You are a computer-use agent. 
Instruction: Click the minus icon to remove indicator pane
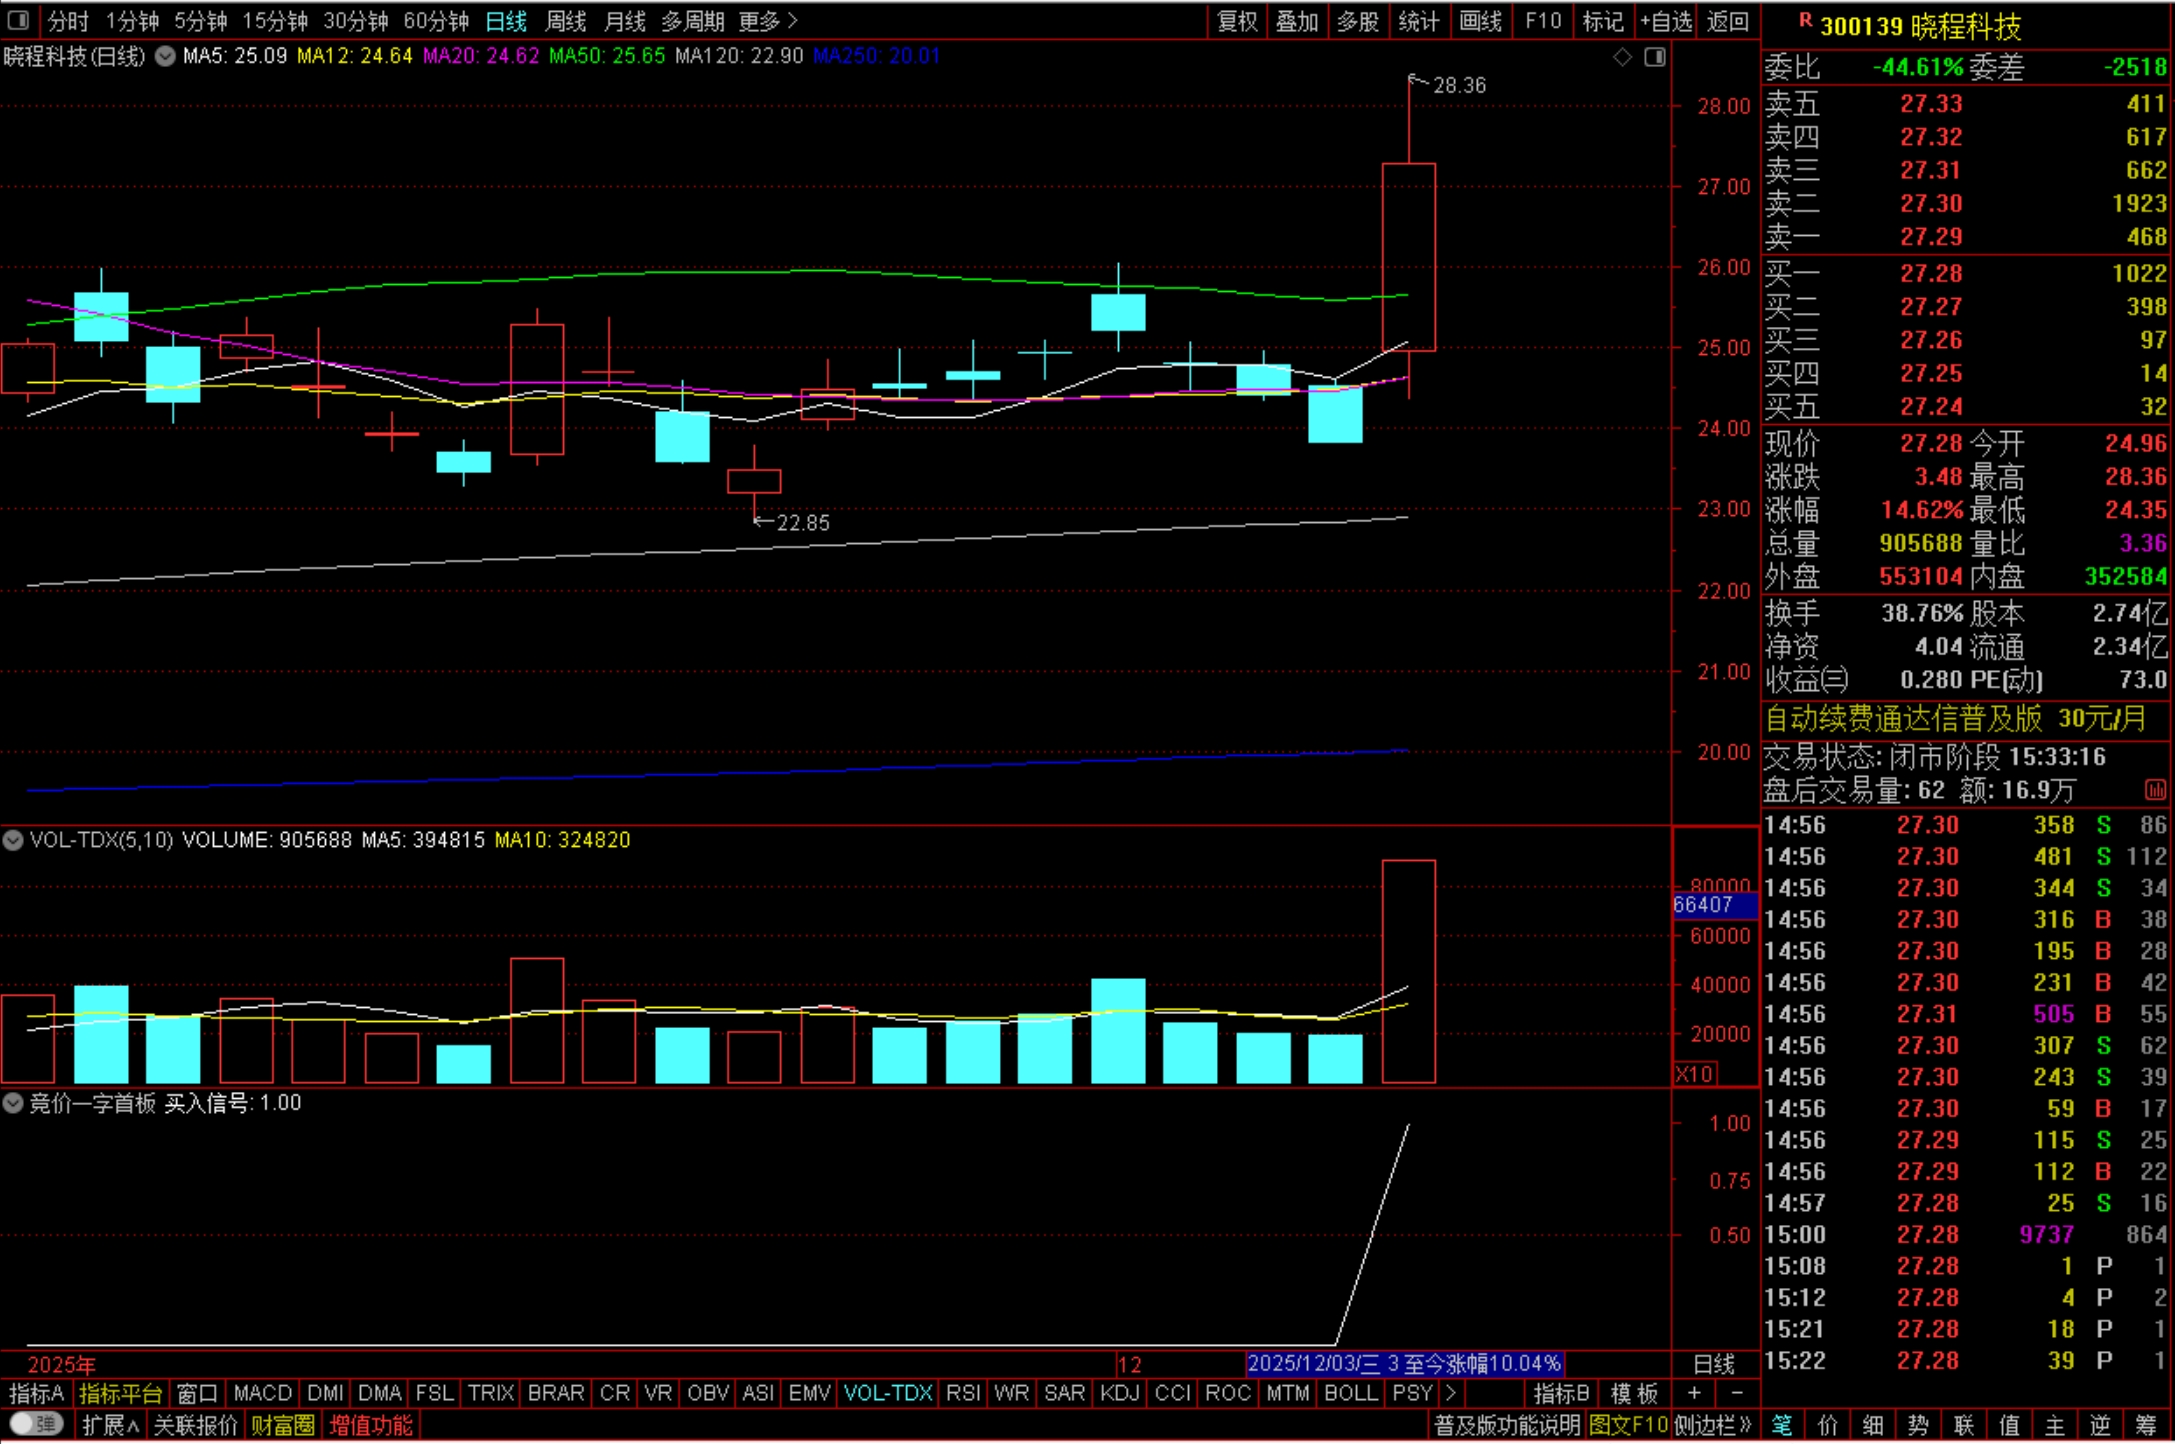pos(1737,1393)
